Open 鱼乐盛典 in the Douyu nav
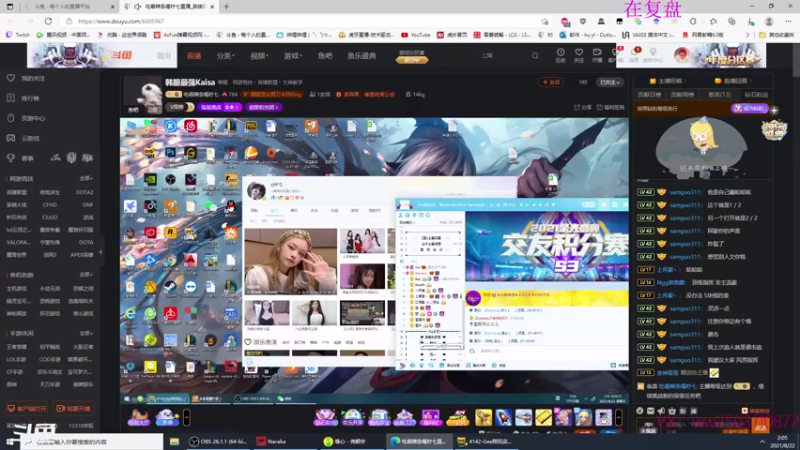Screen dimensions: 800x450 [x=362, y=56]
